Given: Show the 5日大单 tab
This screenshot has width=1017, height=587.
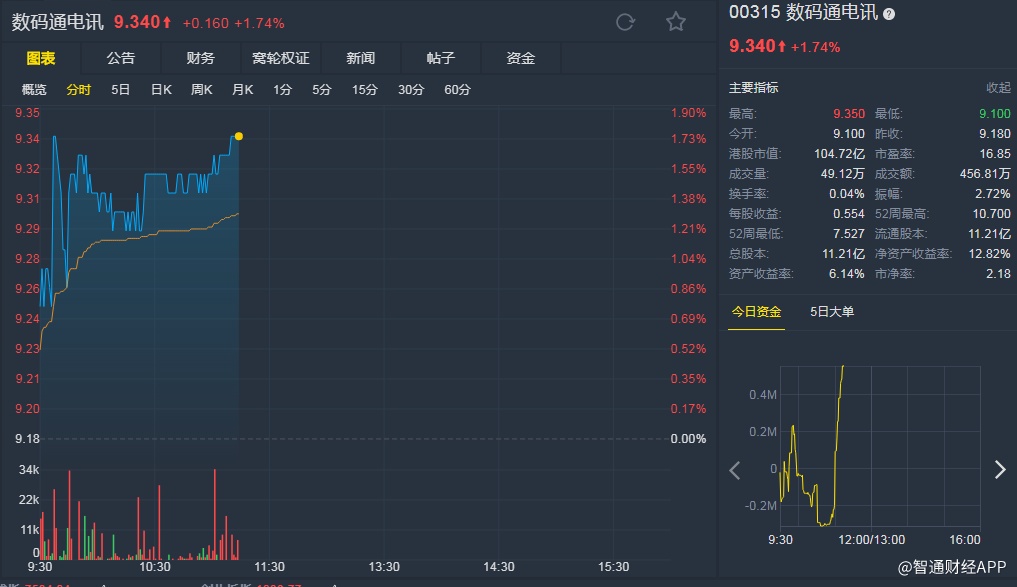Looking at the screenshot, I should click(x=832, y=312).
